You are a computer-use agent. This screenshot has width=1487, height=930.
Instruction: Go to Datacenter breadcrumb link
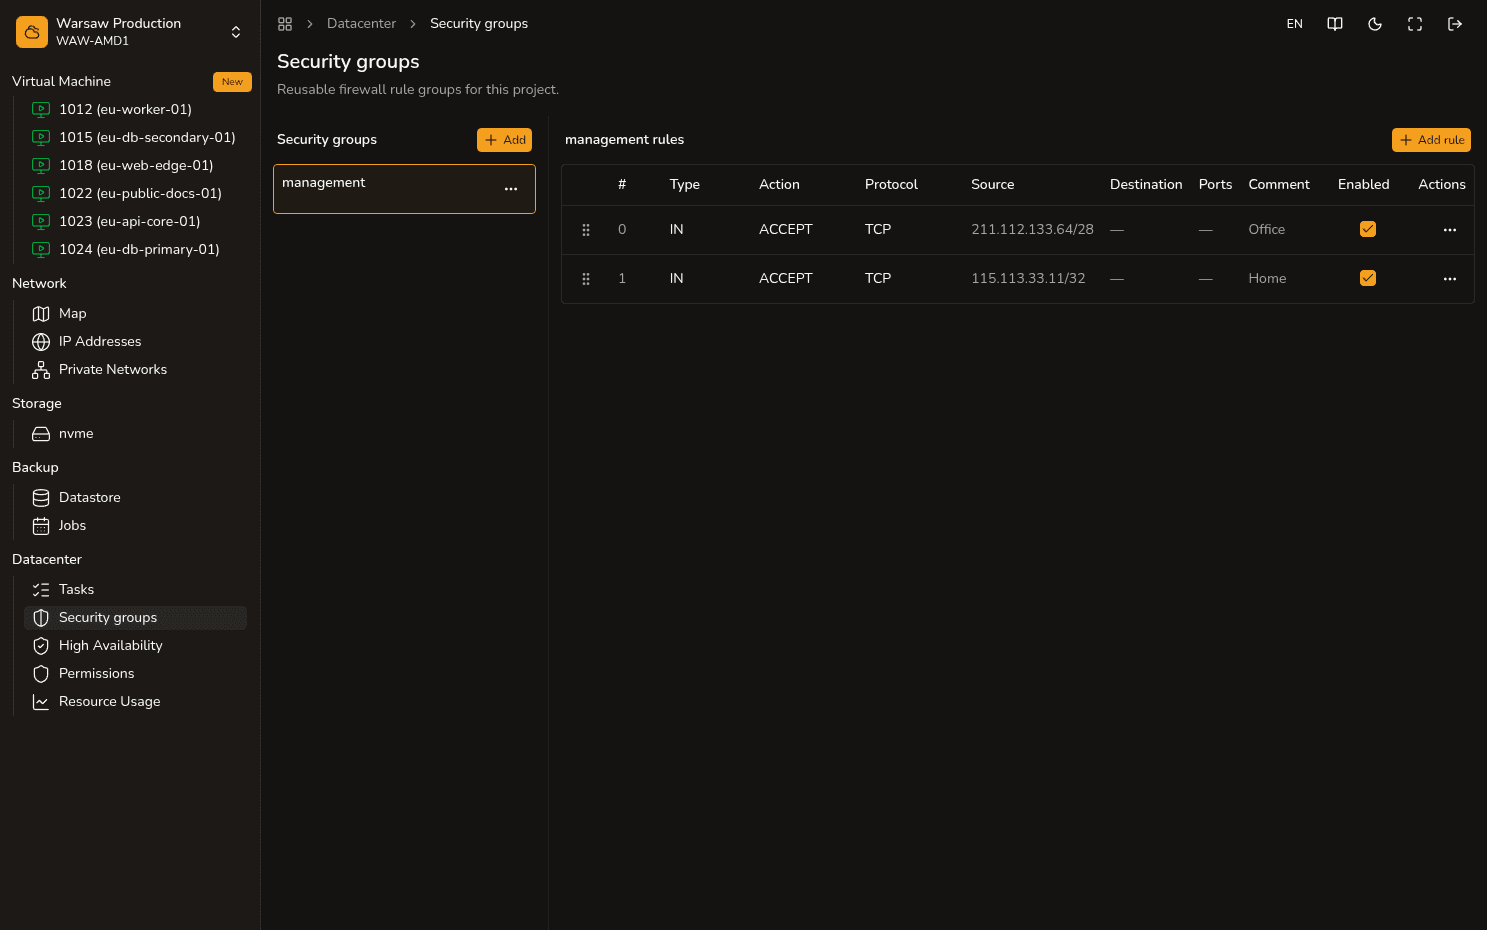coord(361,24)
